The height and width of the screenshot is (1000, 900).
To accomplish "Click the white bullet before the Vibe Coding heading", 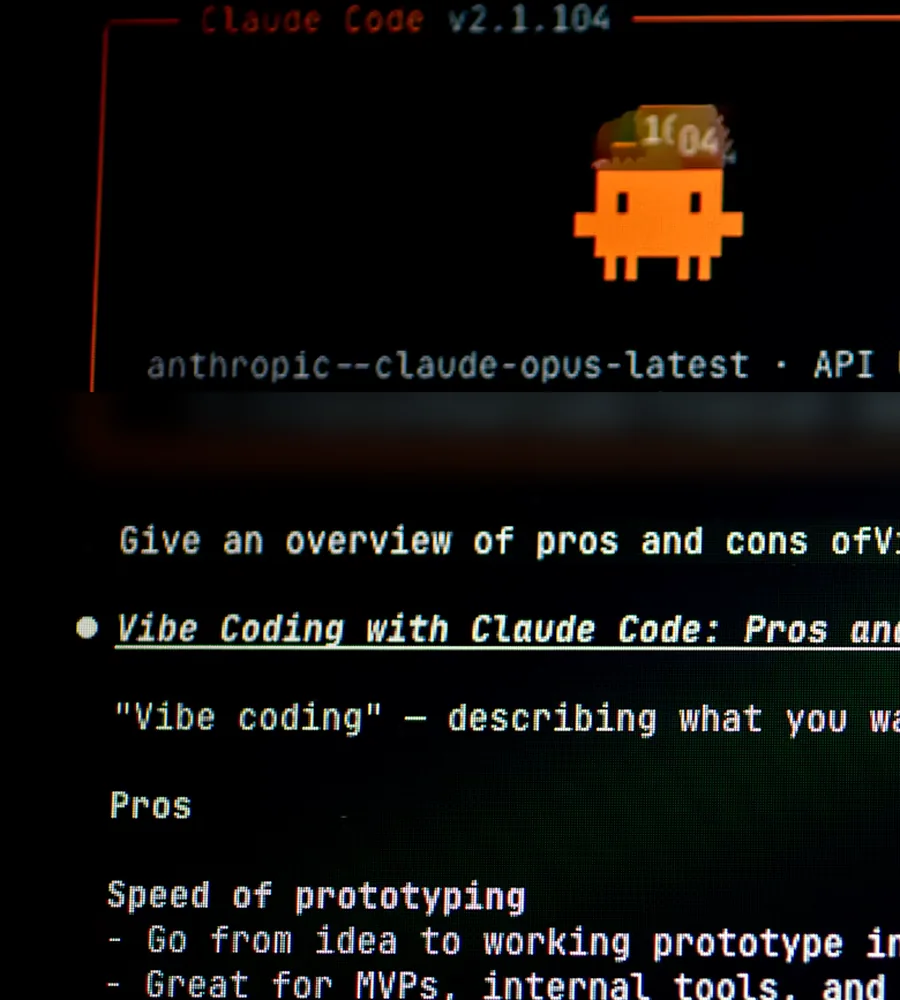I will pyautogui.click(x=87, y=628).
